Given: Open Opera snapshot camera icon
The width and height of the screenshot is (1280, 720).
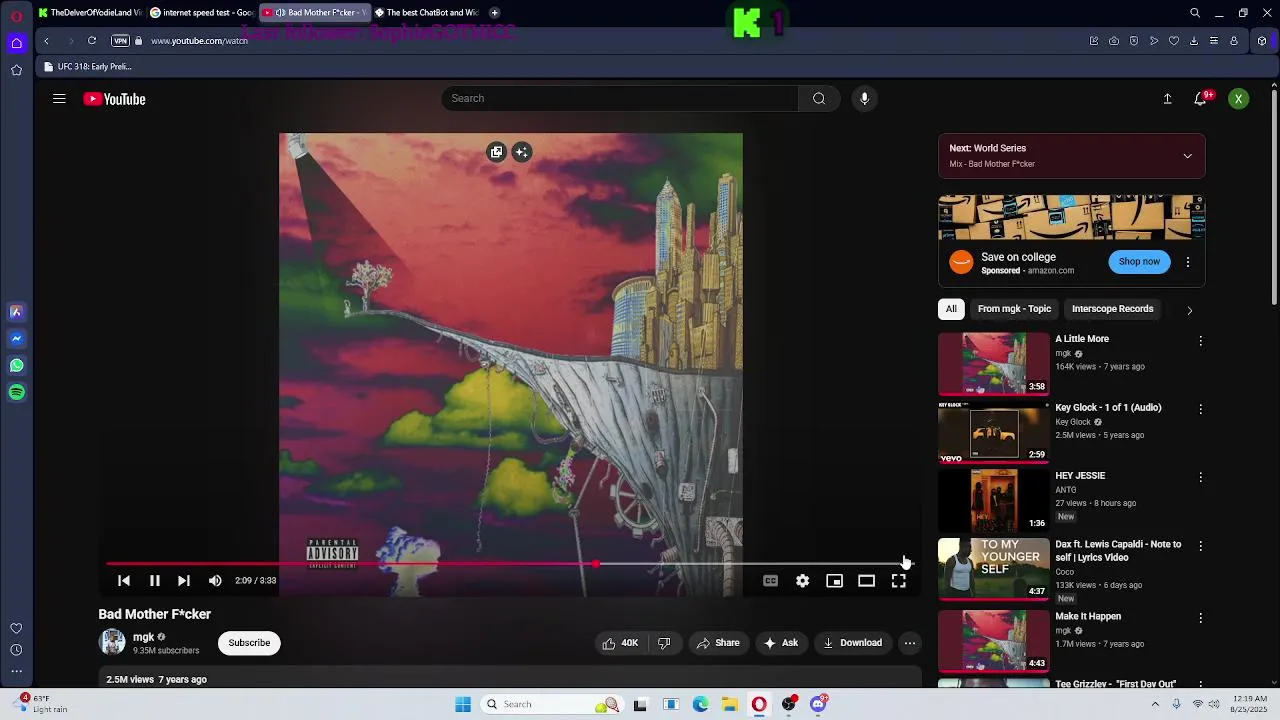Looking at the screenshot, I should point(1114,41).
